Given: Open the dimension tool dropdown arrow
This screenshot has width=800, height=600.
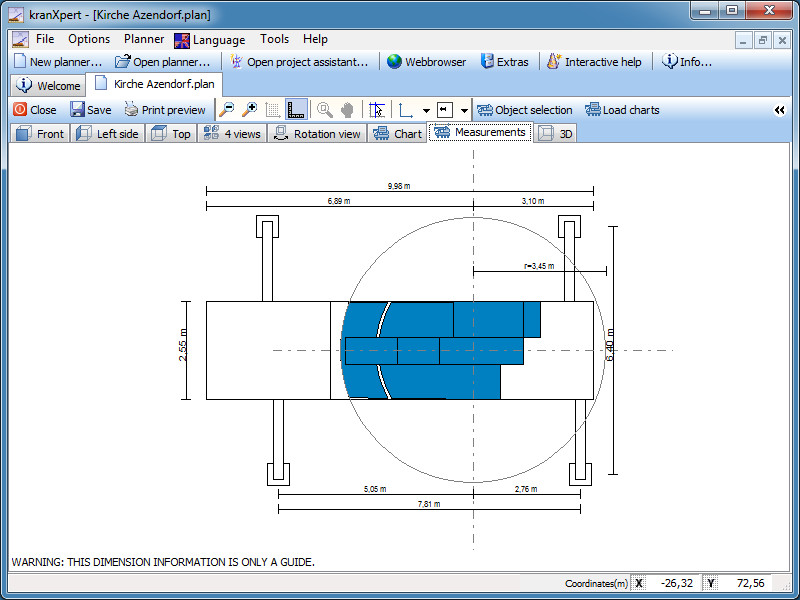Looking at the screenshot, I should point(464,111).
